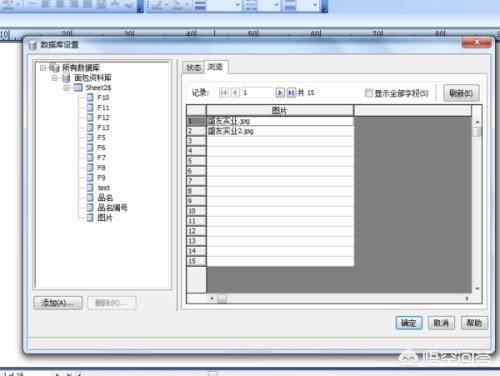Click the F8 field icon
Viewport: 500px width, 376px height.
[x=90, y=167]
